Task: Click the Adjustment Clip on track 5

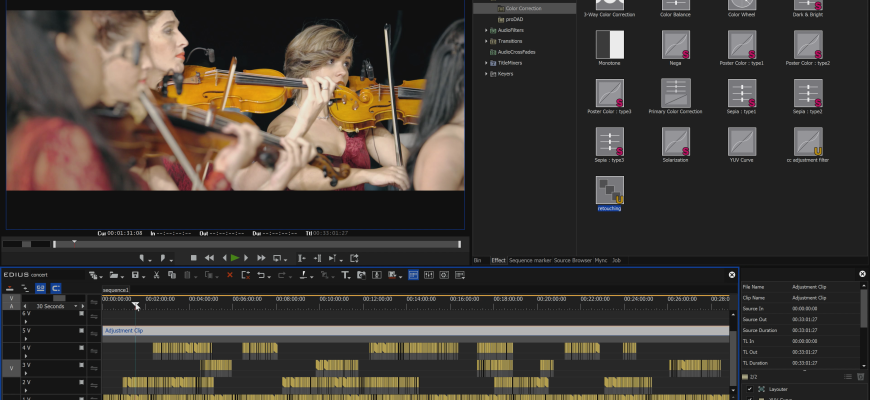Action: tap(415, 331)
